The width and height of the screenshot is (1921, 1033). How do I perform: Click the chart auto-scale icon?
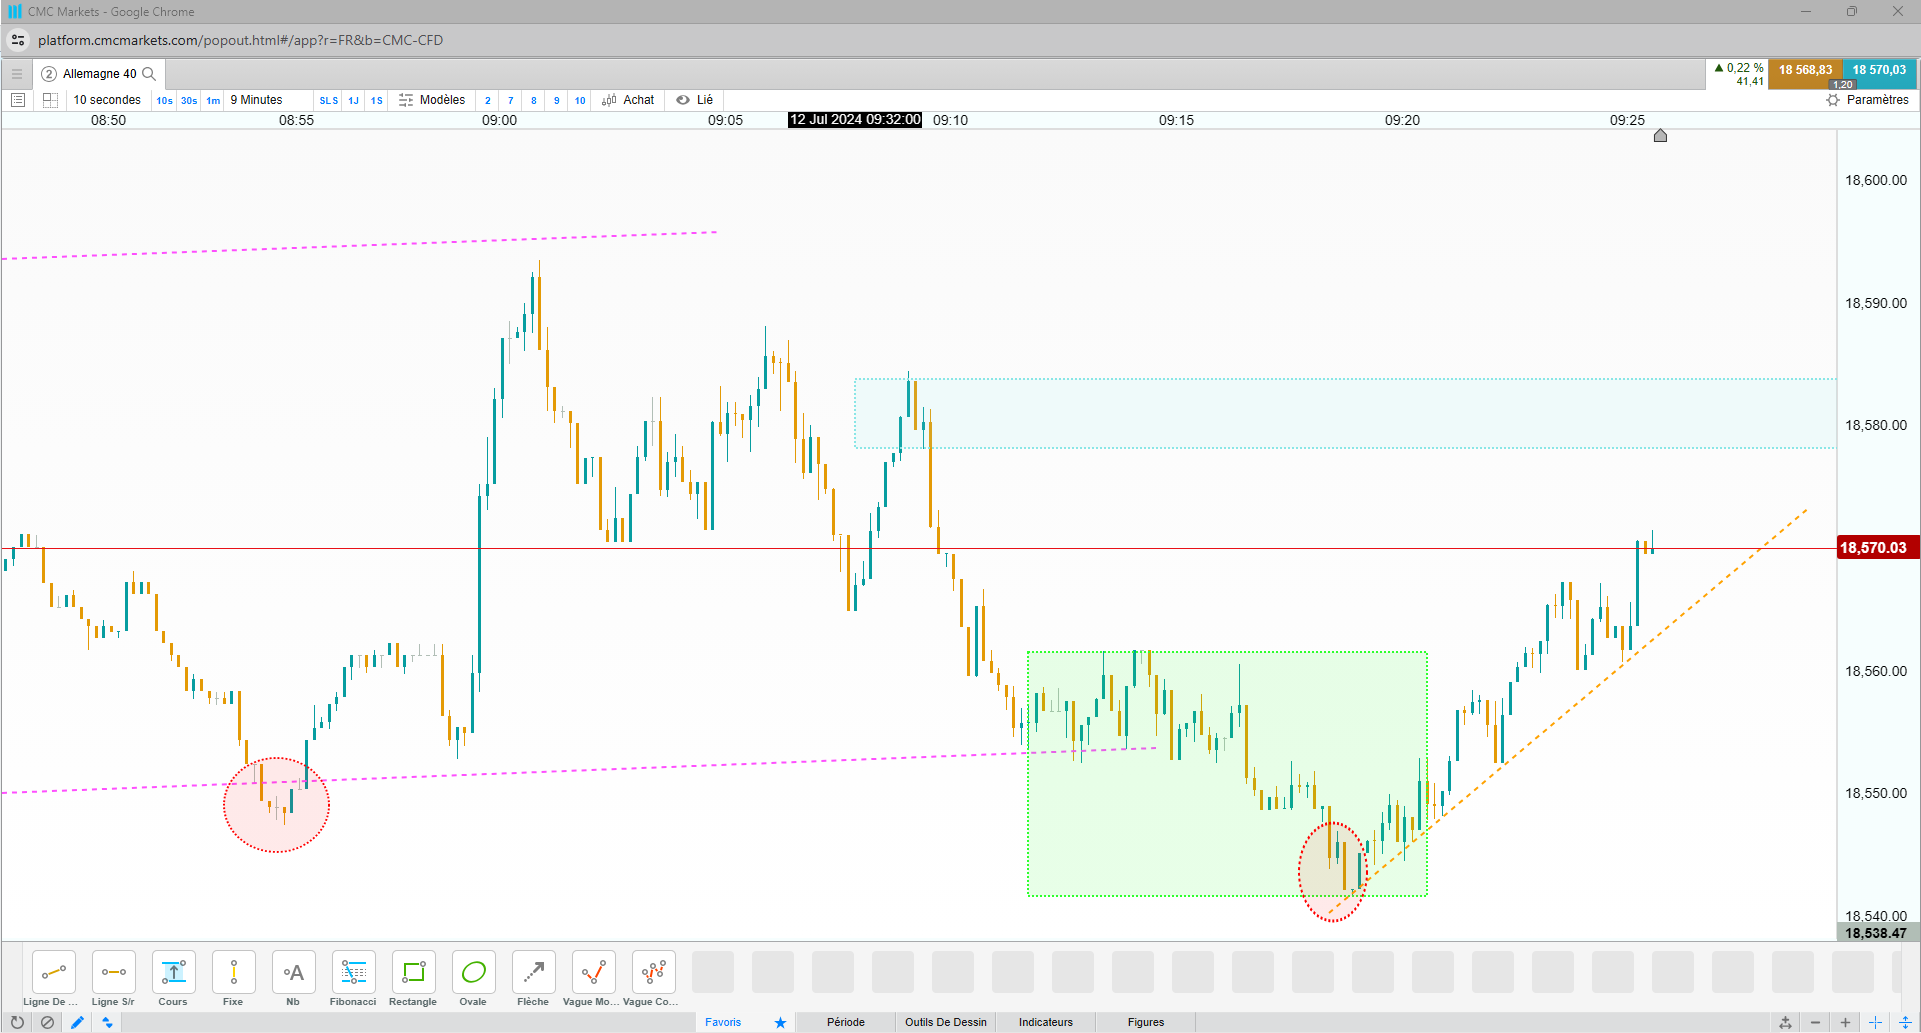[1785, 1022]
